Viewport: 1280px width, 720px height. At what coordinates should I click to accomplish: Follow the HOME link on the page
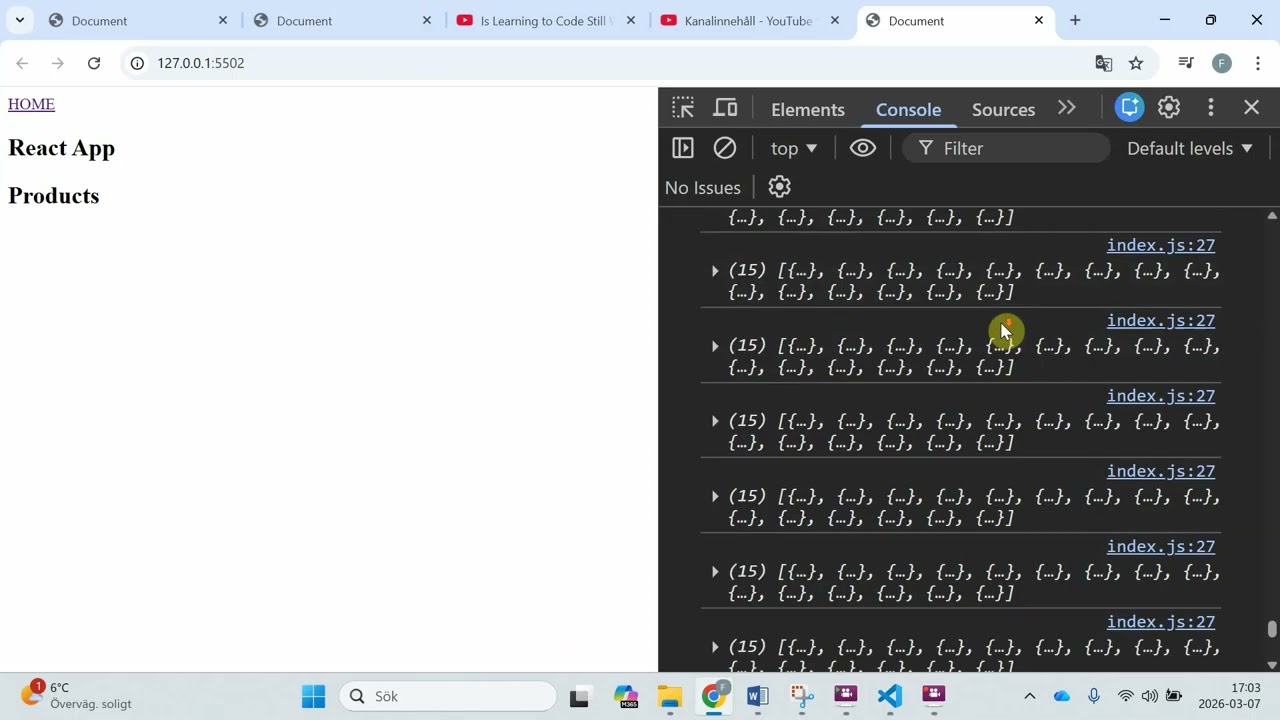pyautogui.click(x=31, y=104)
